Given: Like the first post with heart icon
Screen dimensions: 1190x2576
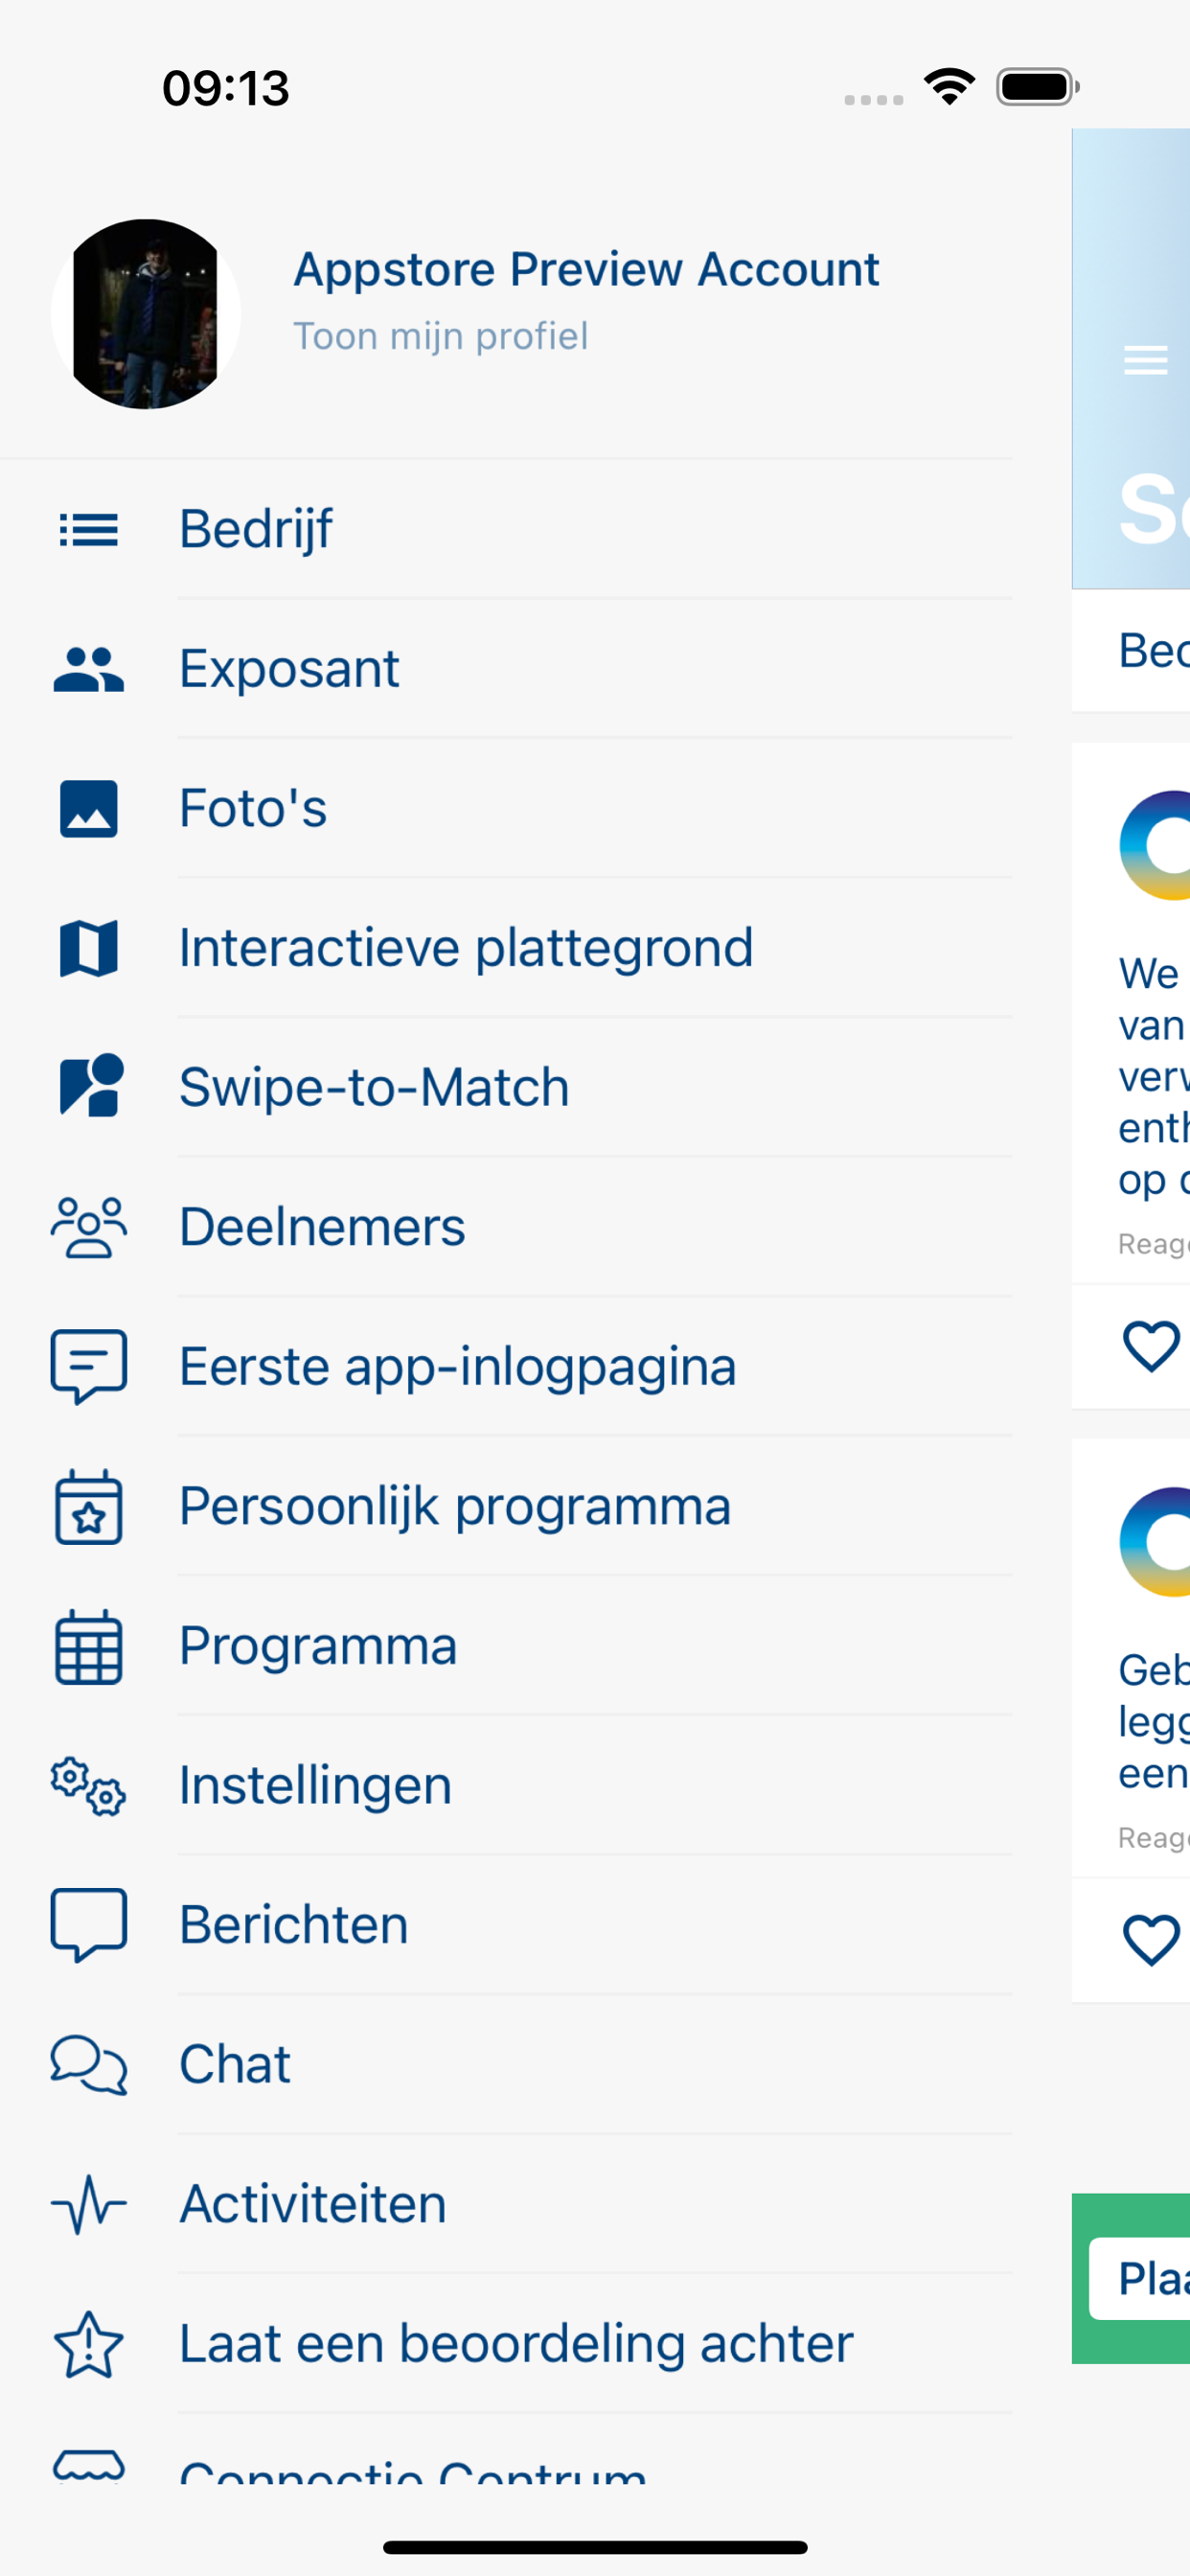Looking at the screenshot, I should [1151, 1346].
